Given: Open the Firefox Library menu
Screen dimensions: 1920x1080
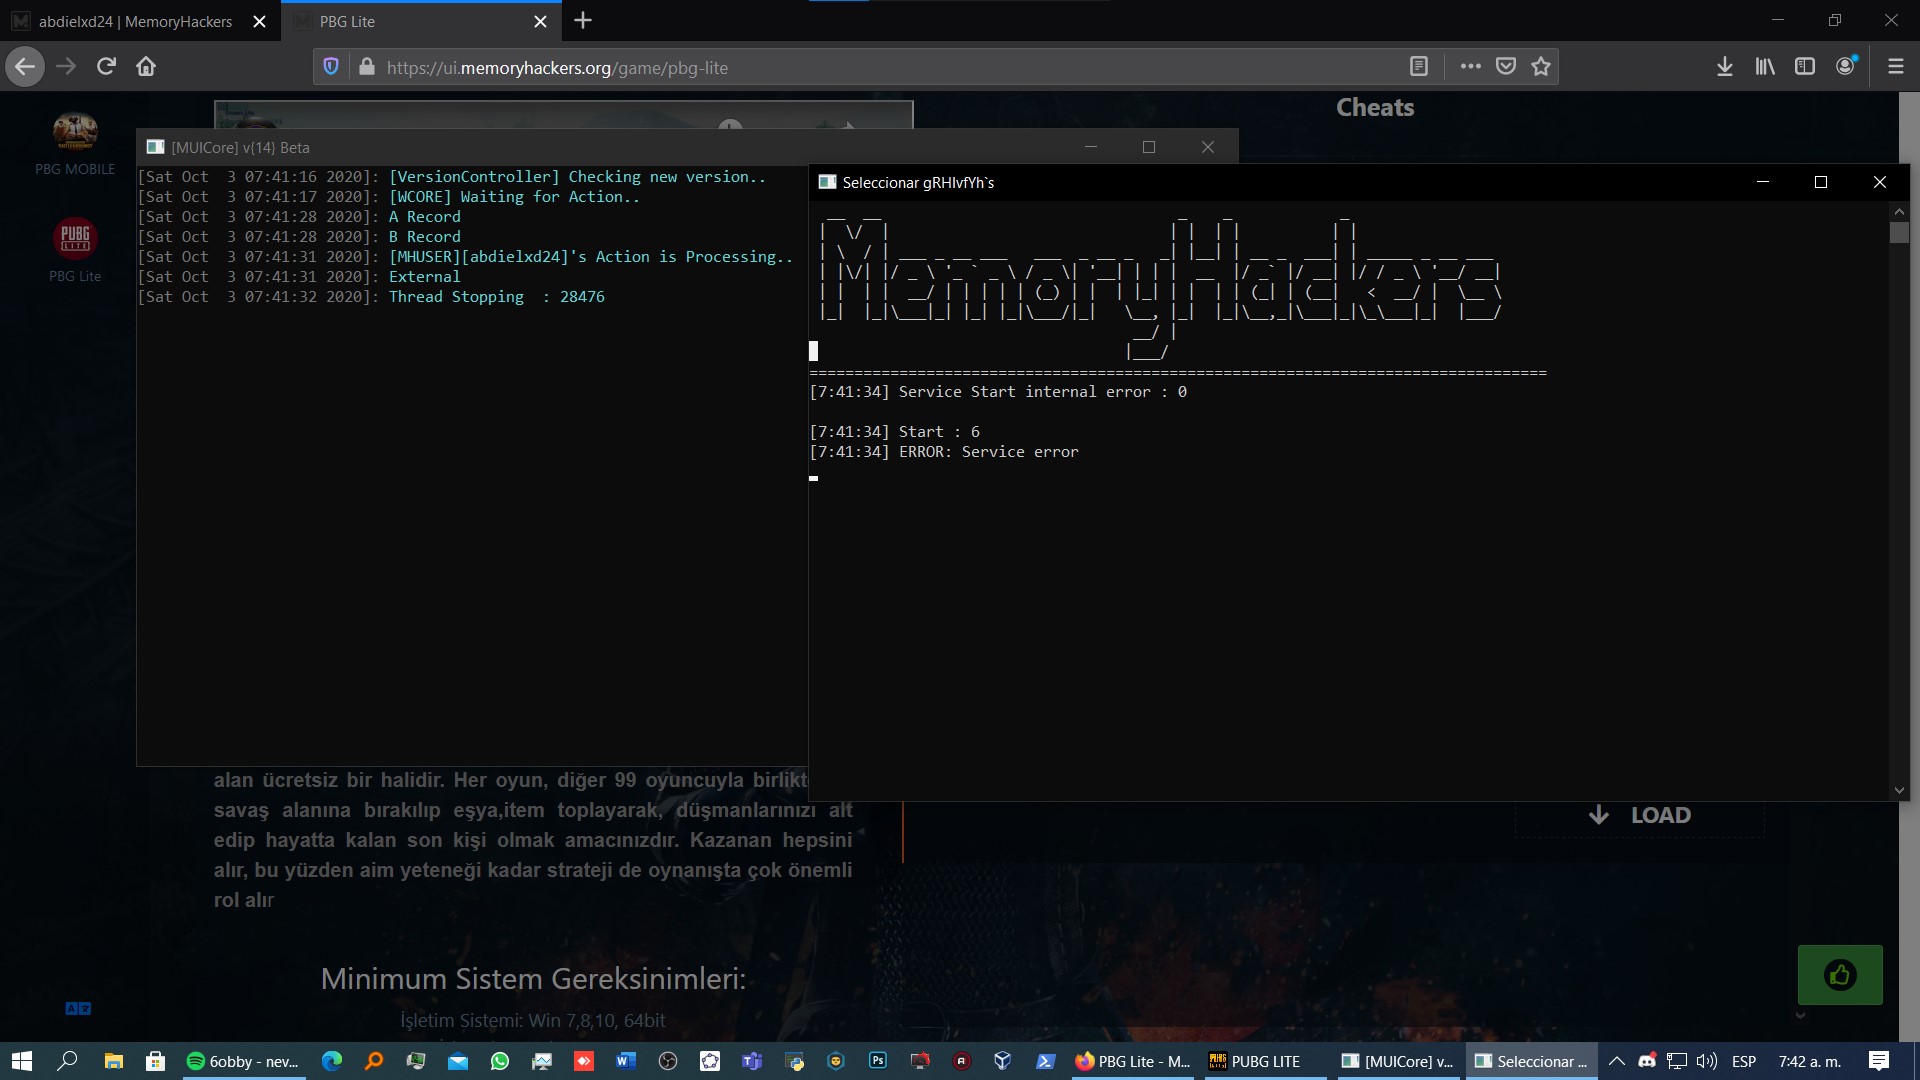Looking at the screenshot, I should click(x=1765, y=67).
